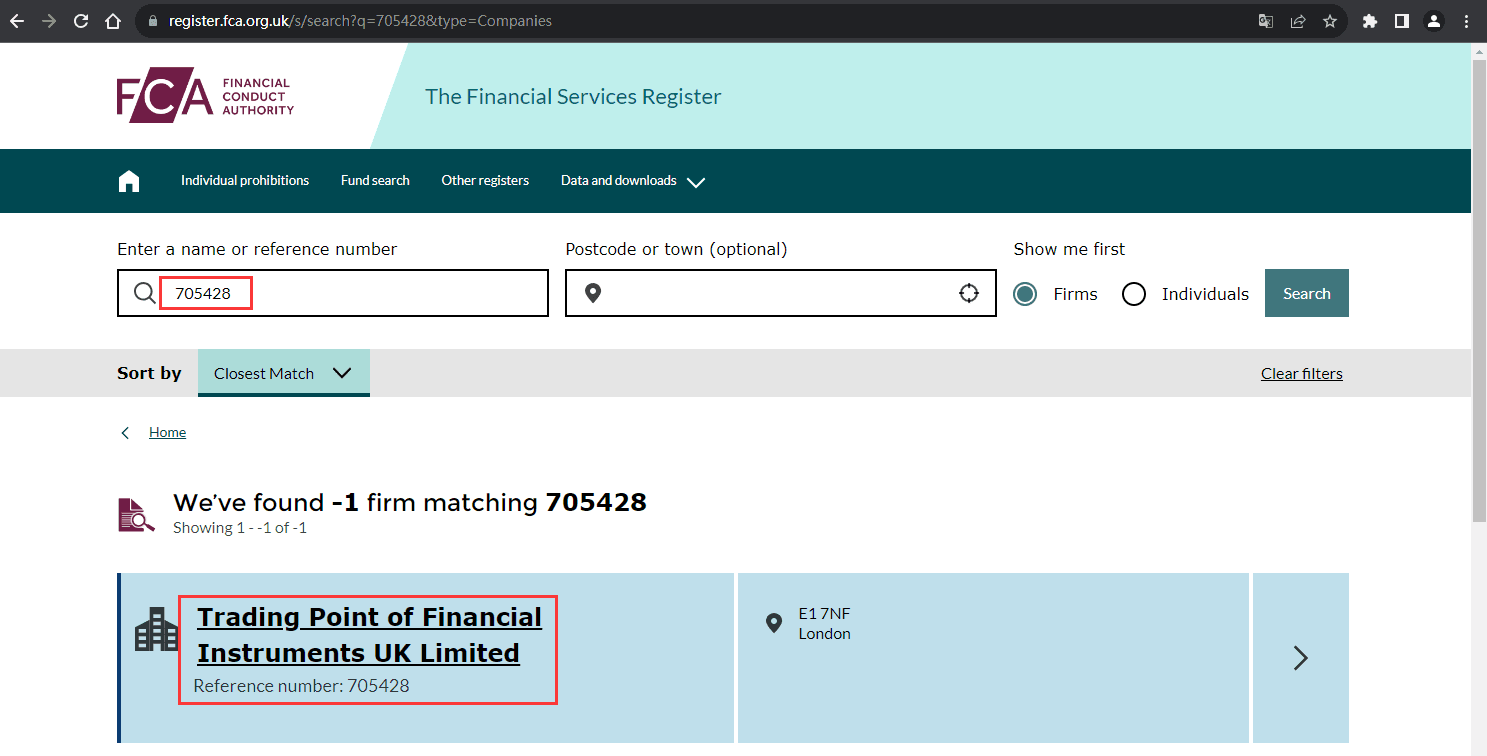Open the Chrome three-dot menu

tap(1466, 21)
